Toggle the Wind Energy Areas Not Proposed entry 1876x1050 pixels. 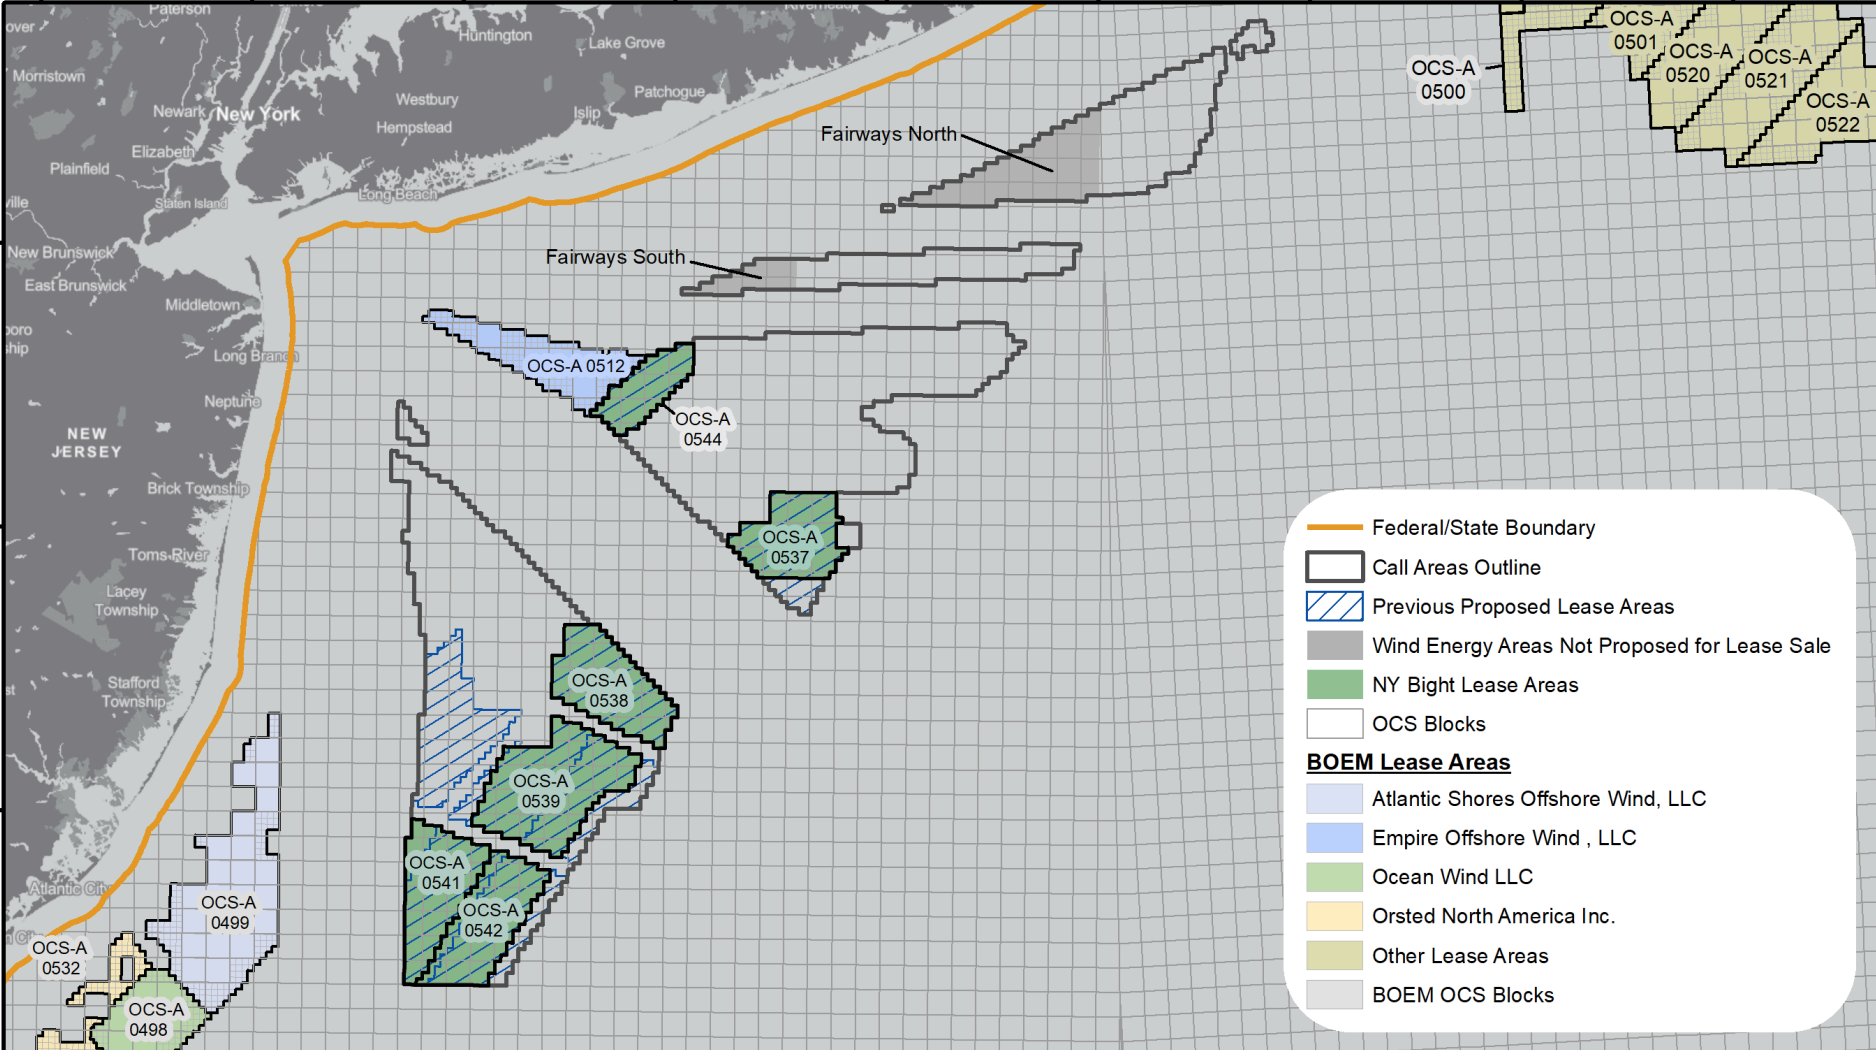tap(1333, 645)
